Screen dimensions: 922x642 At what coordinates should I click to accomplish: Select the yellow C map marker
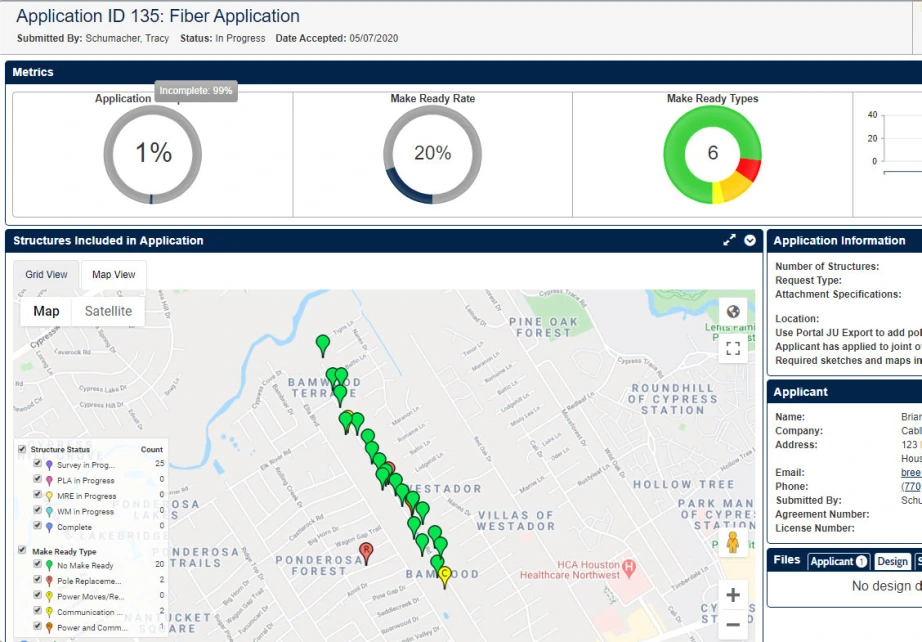coord(445,576)
